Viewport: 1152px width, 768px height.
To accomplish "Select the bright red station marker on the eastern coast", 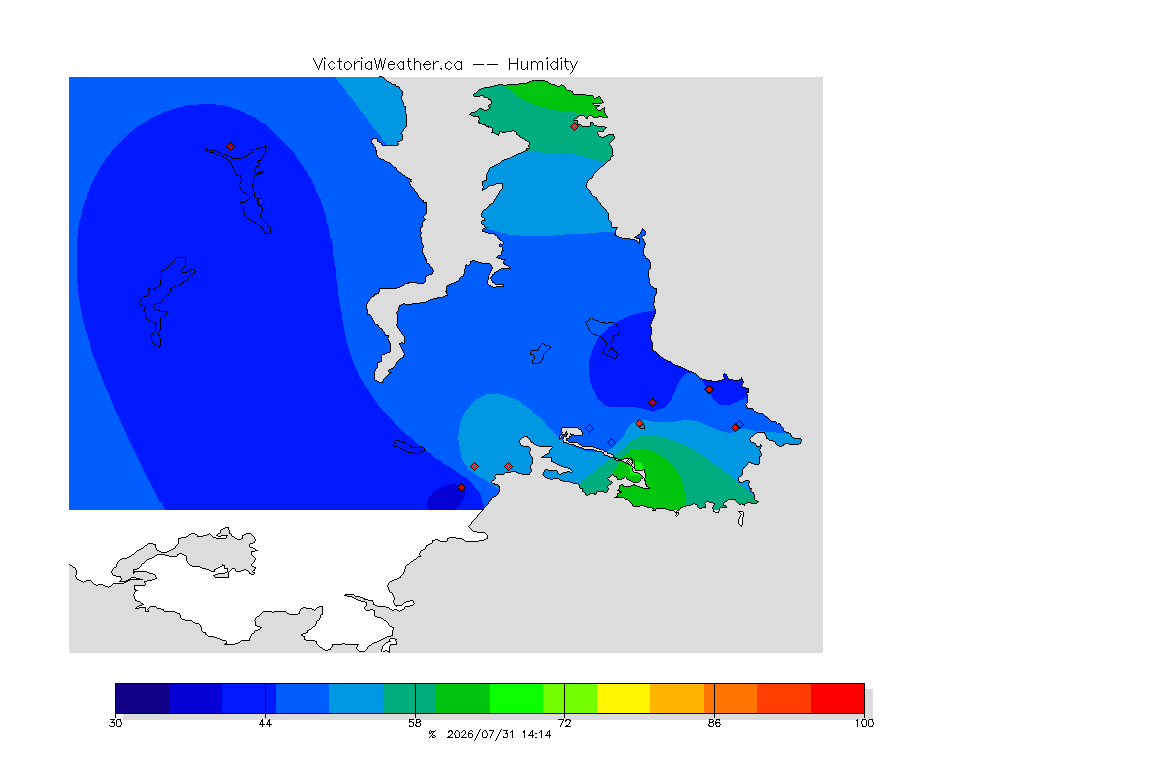I will [x=709, y=390].
